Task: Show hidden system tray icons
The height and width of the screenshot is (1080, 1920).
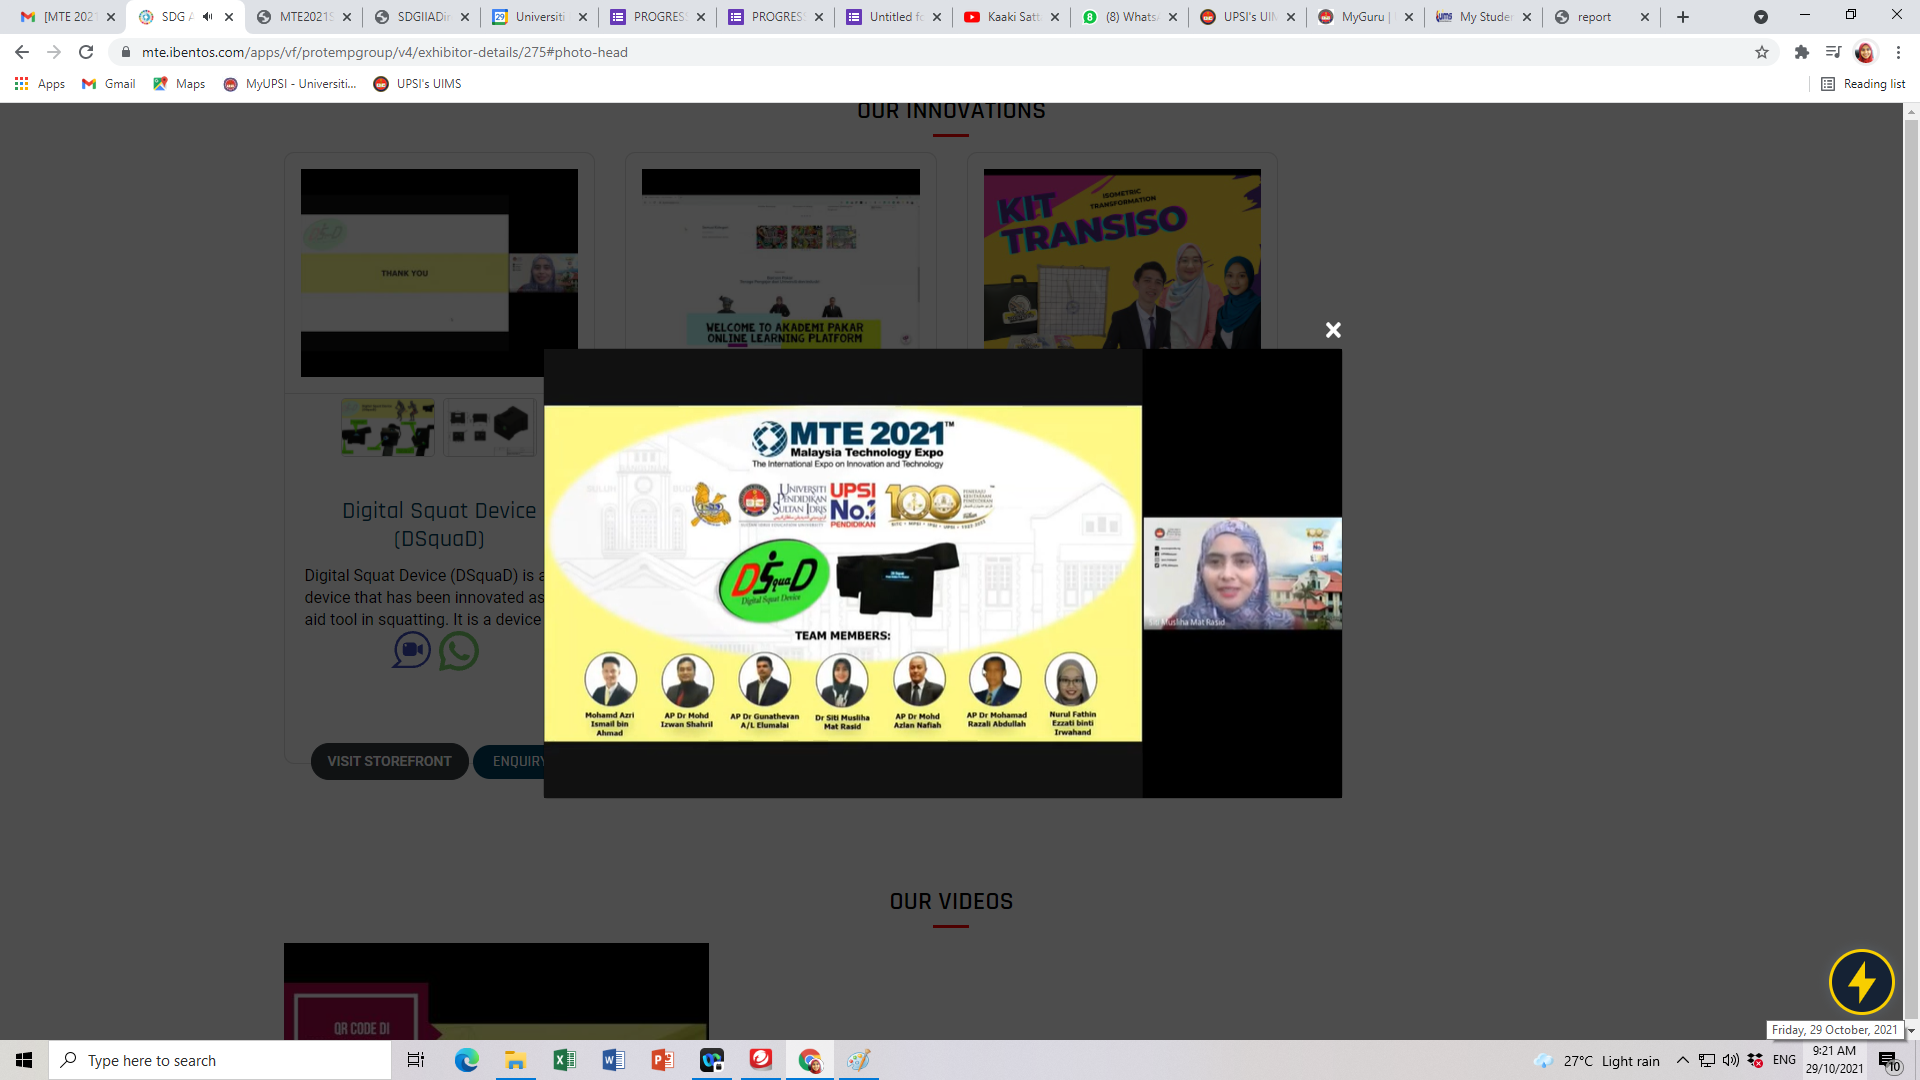Action: pyautogui.click(x=1682, y=1060)
